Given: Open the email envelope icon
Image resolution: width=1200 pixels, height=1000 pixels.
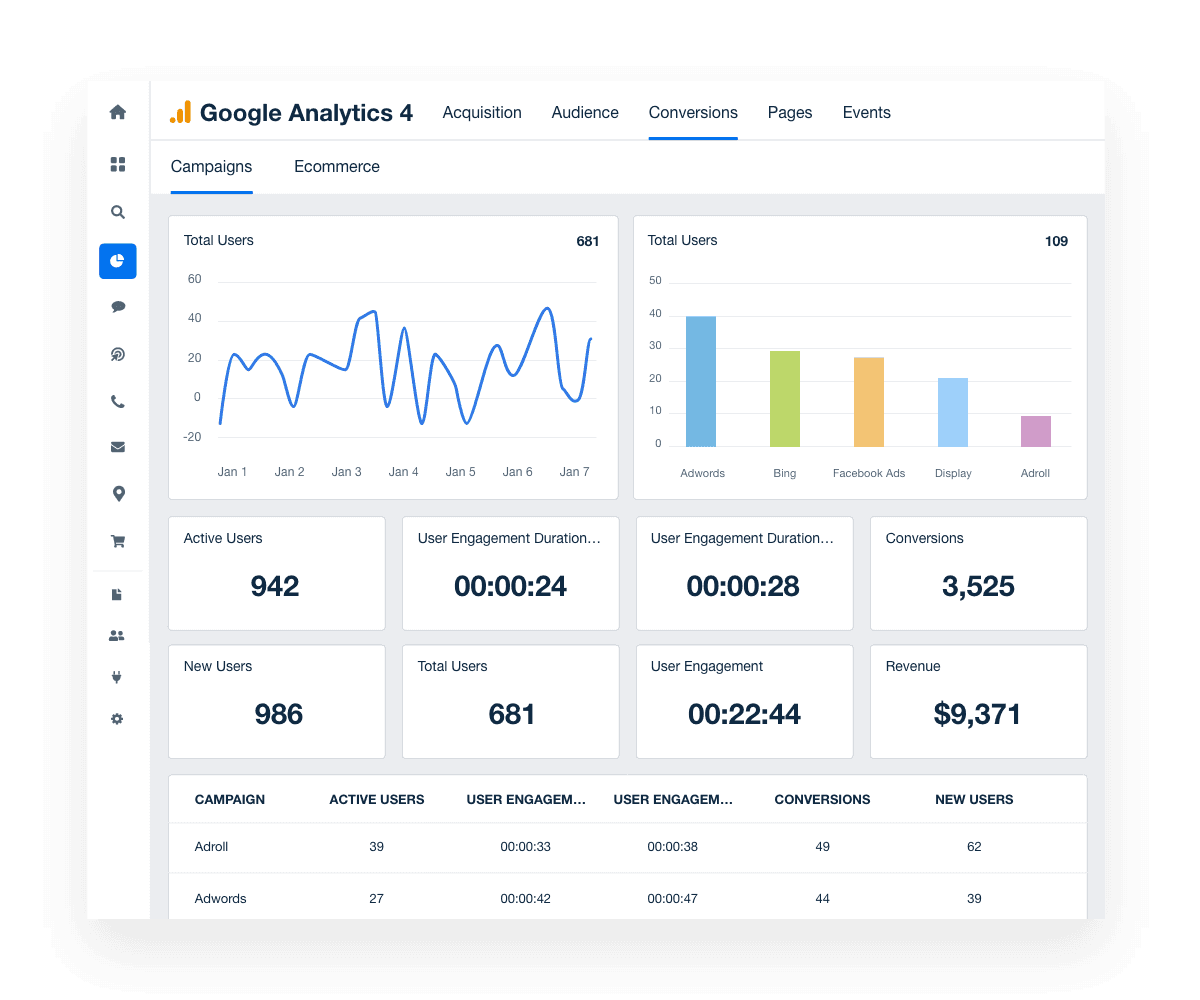Looking at the screenshot, I should pyautogui.click(x=117, y=446).
